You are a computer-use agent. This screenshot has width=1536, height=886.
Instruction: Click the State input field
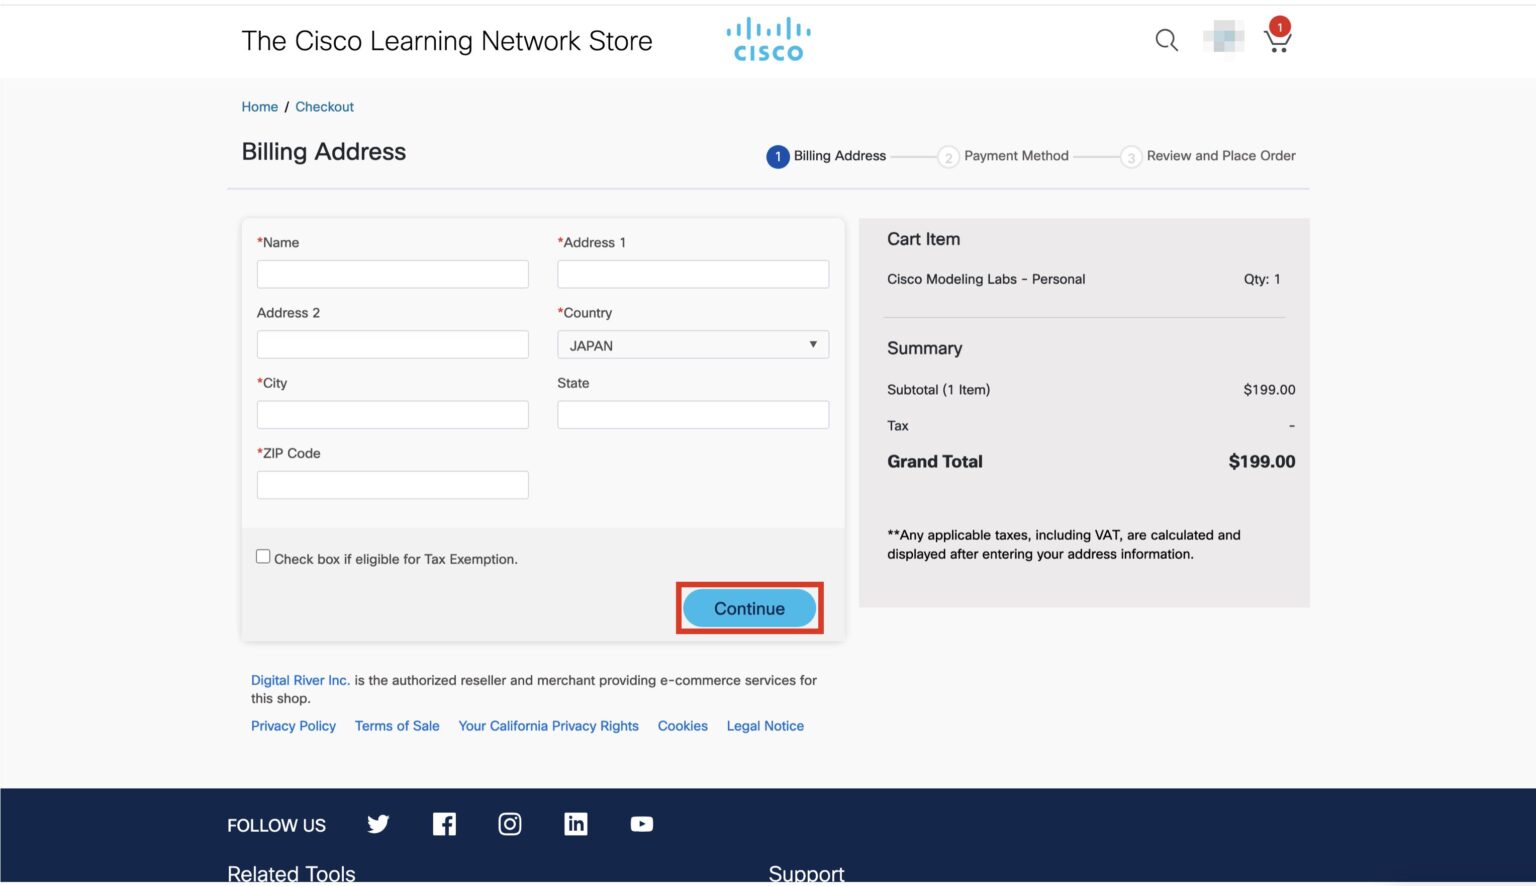[x=693, y=415]
